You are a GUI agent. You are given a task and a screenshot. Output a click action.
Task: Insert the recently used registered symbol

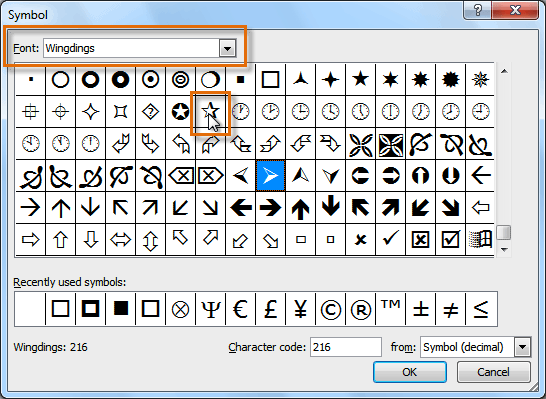[x=360, y=310]
